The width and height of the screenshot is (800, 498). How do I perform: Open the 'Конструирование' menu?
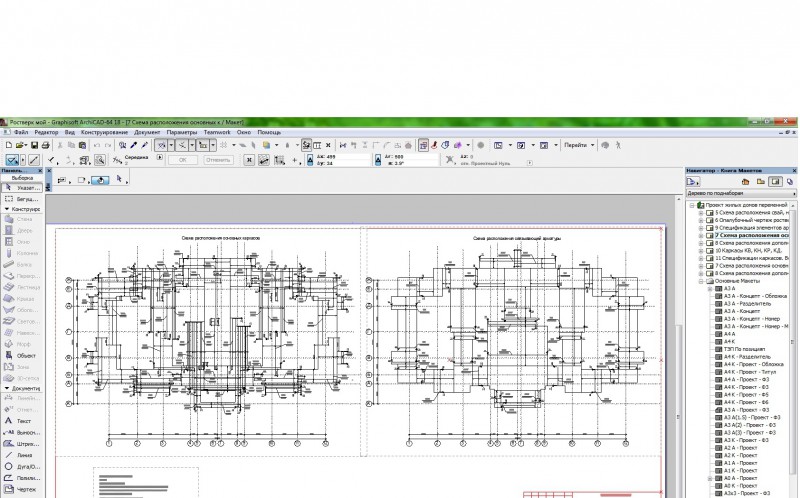click(105, 132)
